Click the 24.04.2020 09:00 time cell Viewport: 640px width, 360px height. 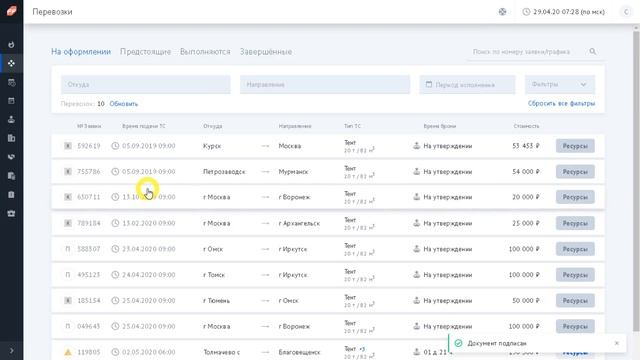point(149,275)
